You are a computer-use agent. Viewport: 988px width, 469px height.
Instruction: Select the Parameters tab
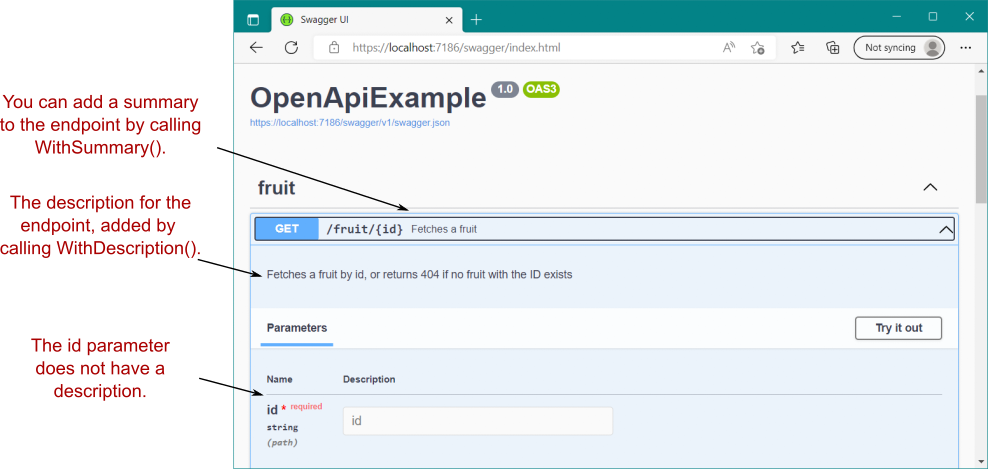coord(297,328)
